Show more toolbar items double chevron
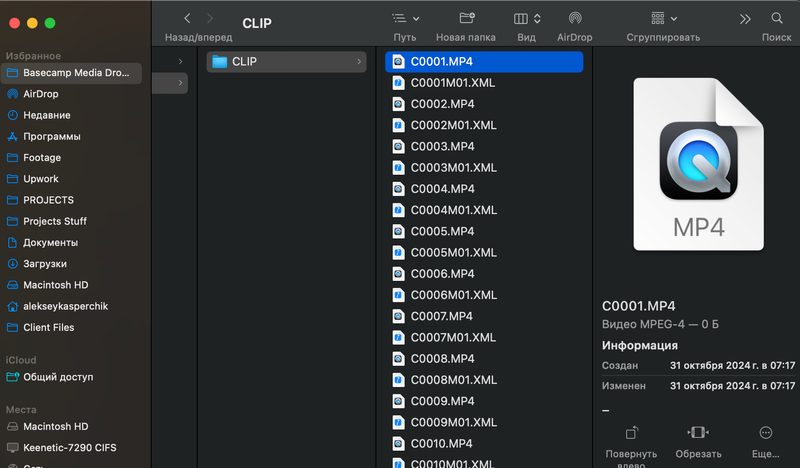800x468 pixels. (x=745, y=18)
